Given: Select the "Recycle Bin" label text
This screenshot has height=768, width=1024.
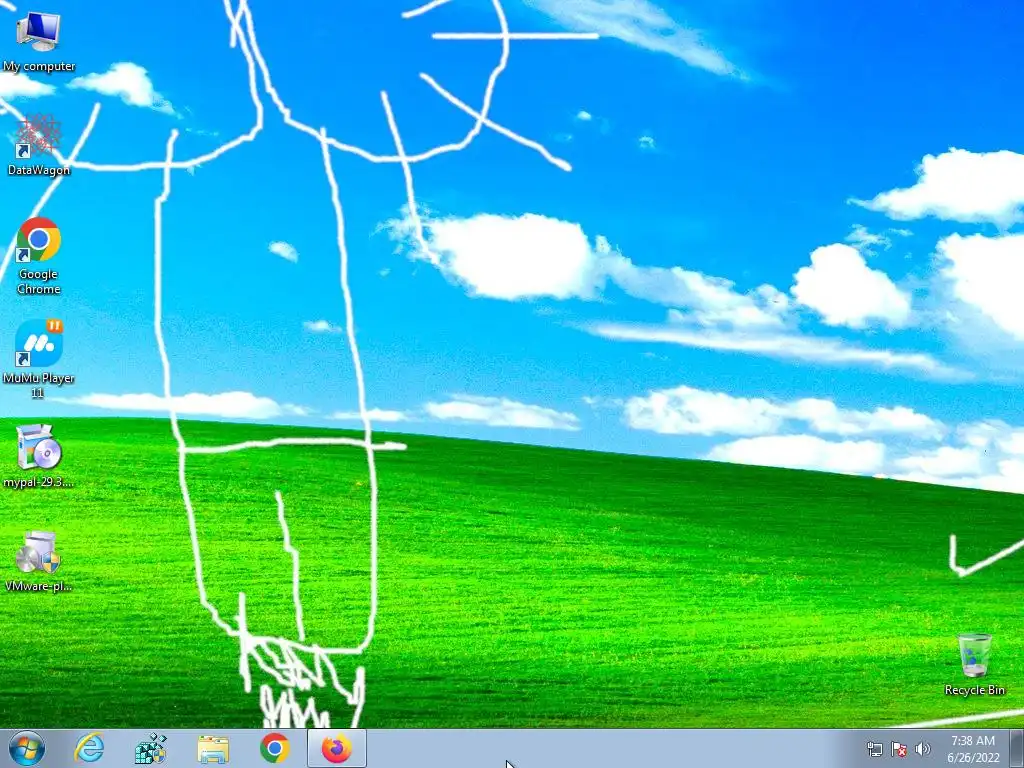Looking at the screenshot, I should (x=974, y=690).
